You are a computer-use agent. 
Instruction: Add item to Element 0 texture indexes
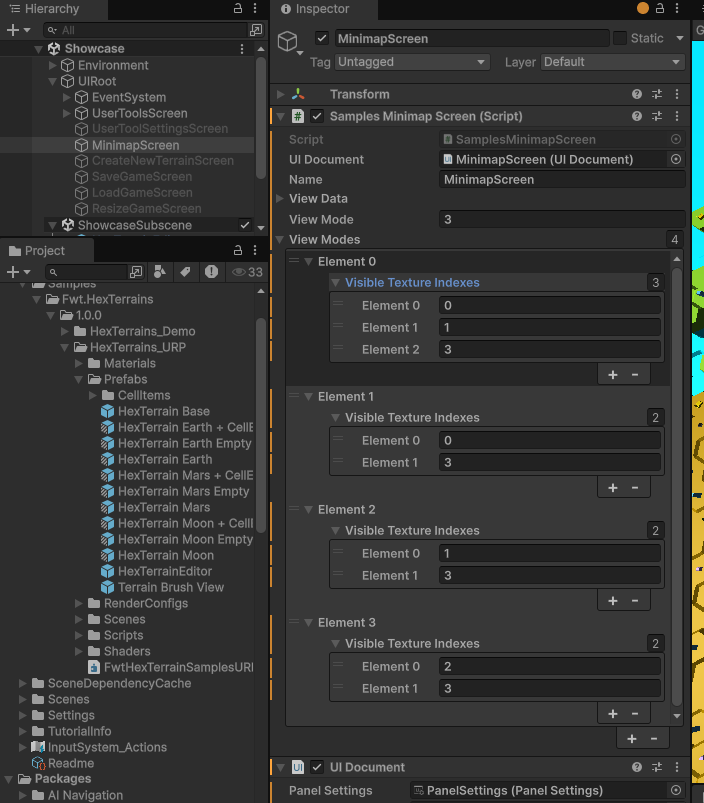tap(612, 375)
